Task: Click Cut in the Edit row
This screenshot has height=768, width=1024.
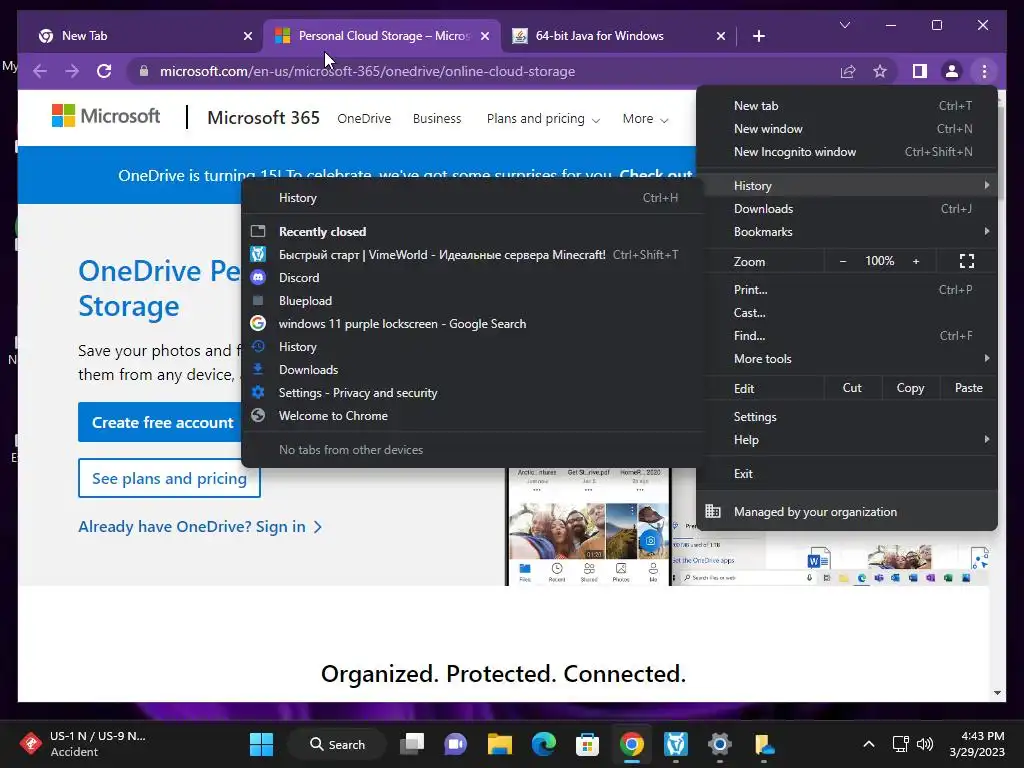Action: (852, 388)
